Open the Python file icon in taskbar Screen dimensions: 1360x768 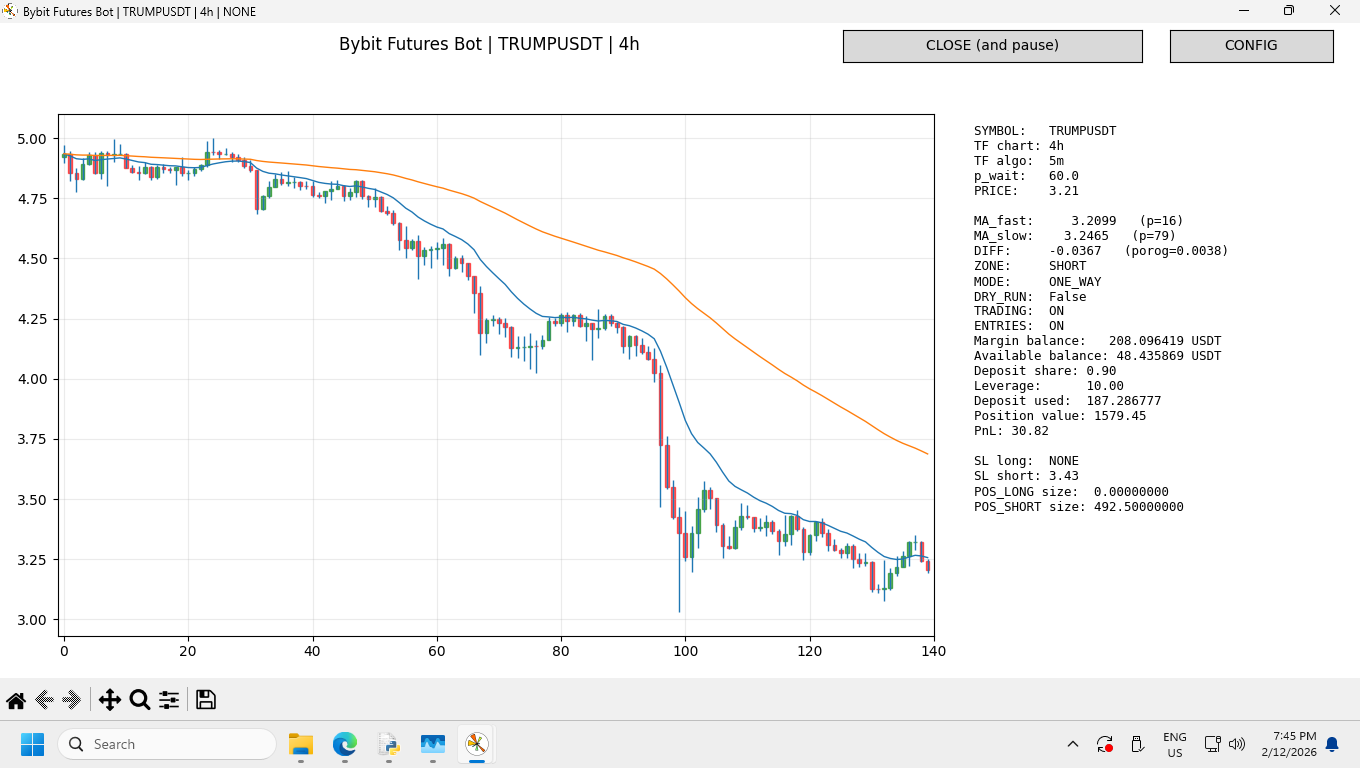click(389, 744)
